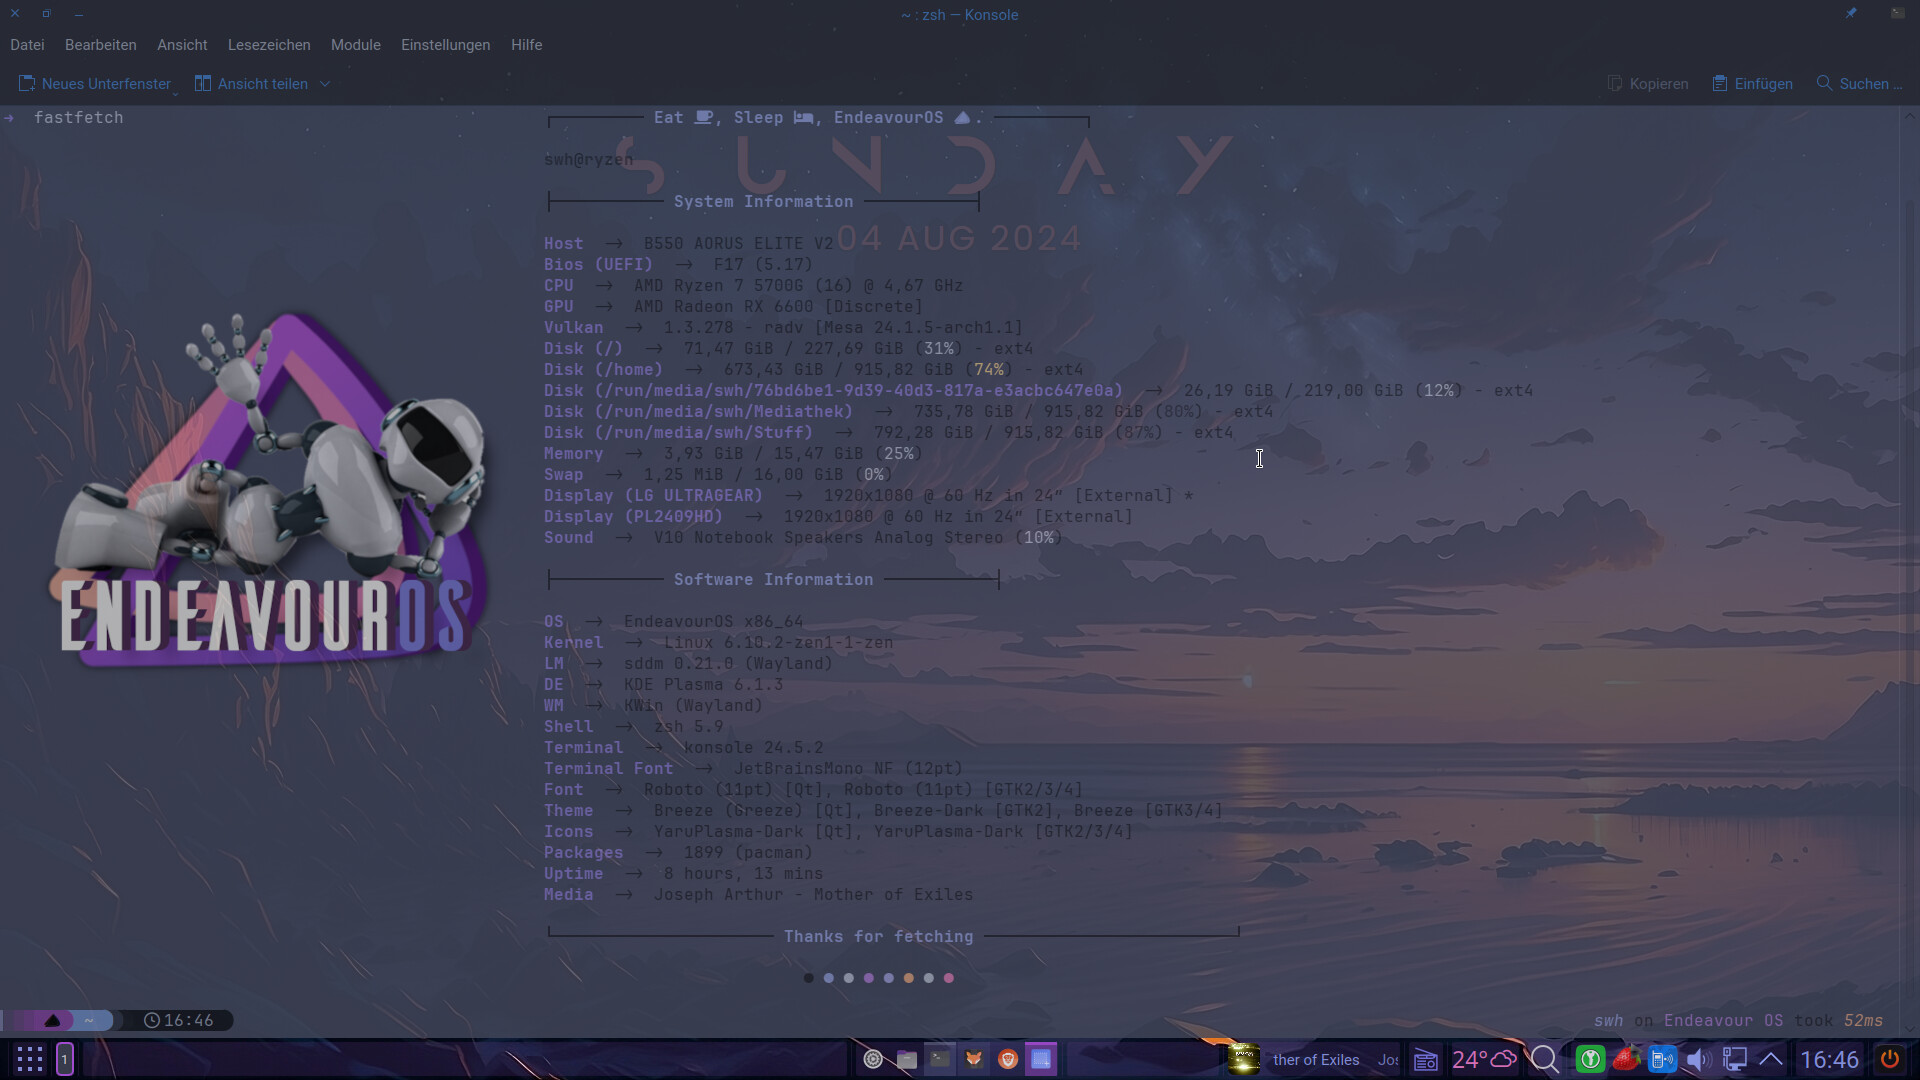Click the Kopieren toolbar button
Viewport: 1920px width, 1080px height.
(1648, 84)
